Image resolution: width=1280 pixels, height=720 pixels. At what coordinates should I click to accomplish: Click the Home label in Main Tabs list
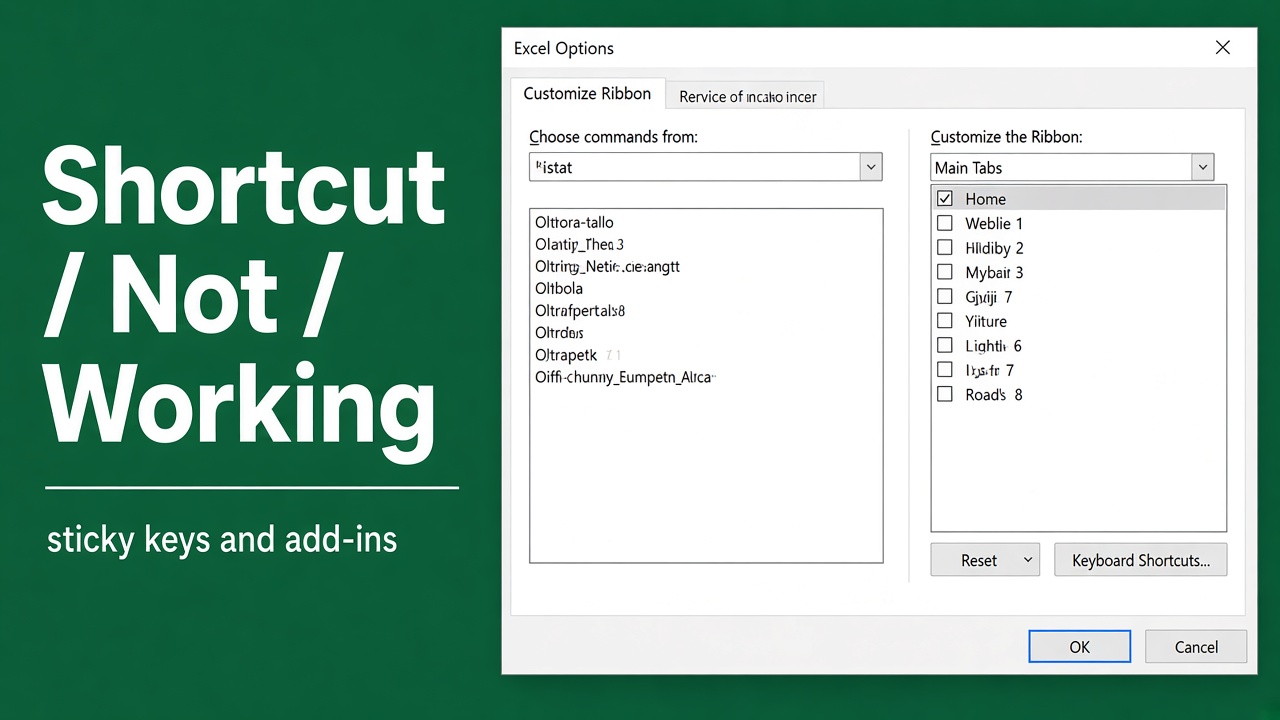(x=986, y=199)
